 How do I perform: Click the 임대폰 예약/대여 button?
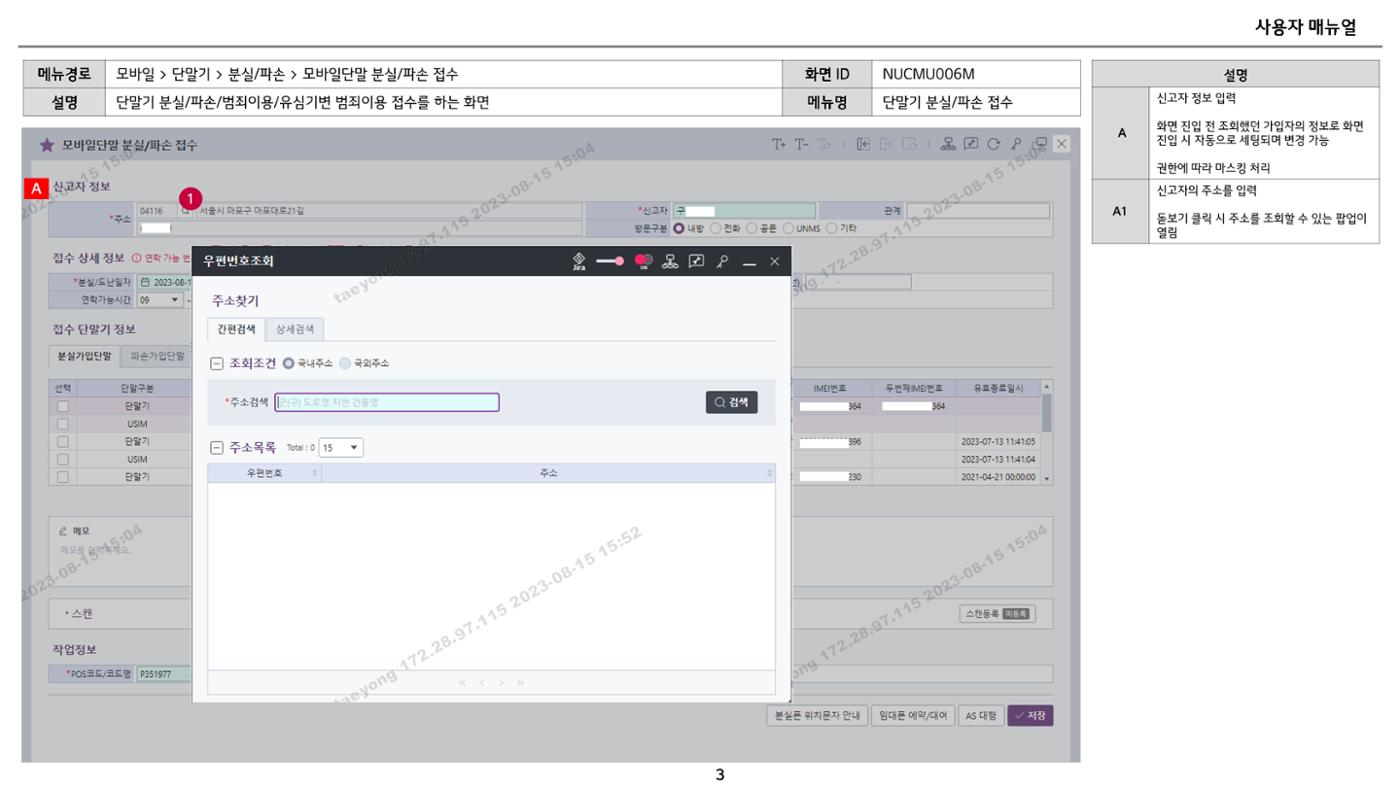(912, 715)
